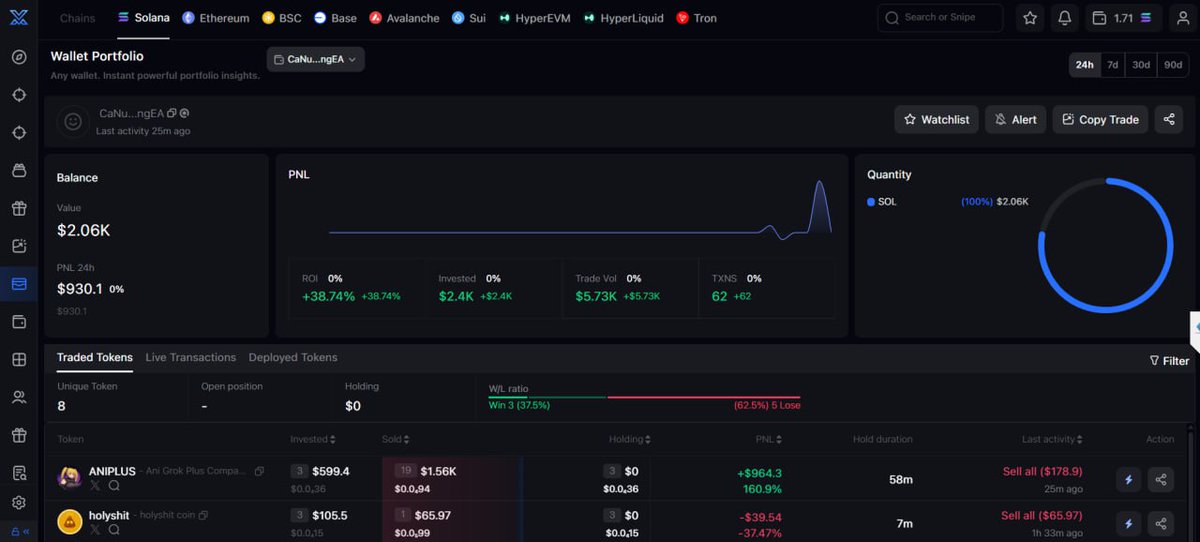Image resolution: width=1200 pixels, height=542 pixels.
Task: Click the win/loss ratio bar
Action: point(645,397)
